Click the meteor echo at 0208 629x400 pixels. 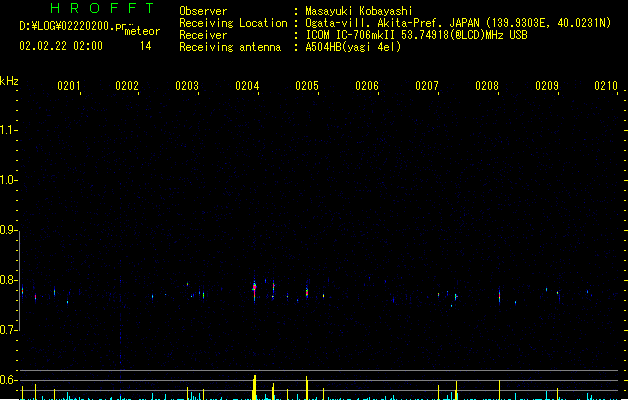point(499,296)
